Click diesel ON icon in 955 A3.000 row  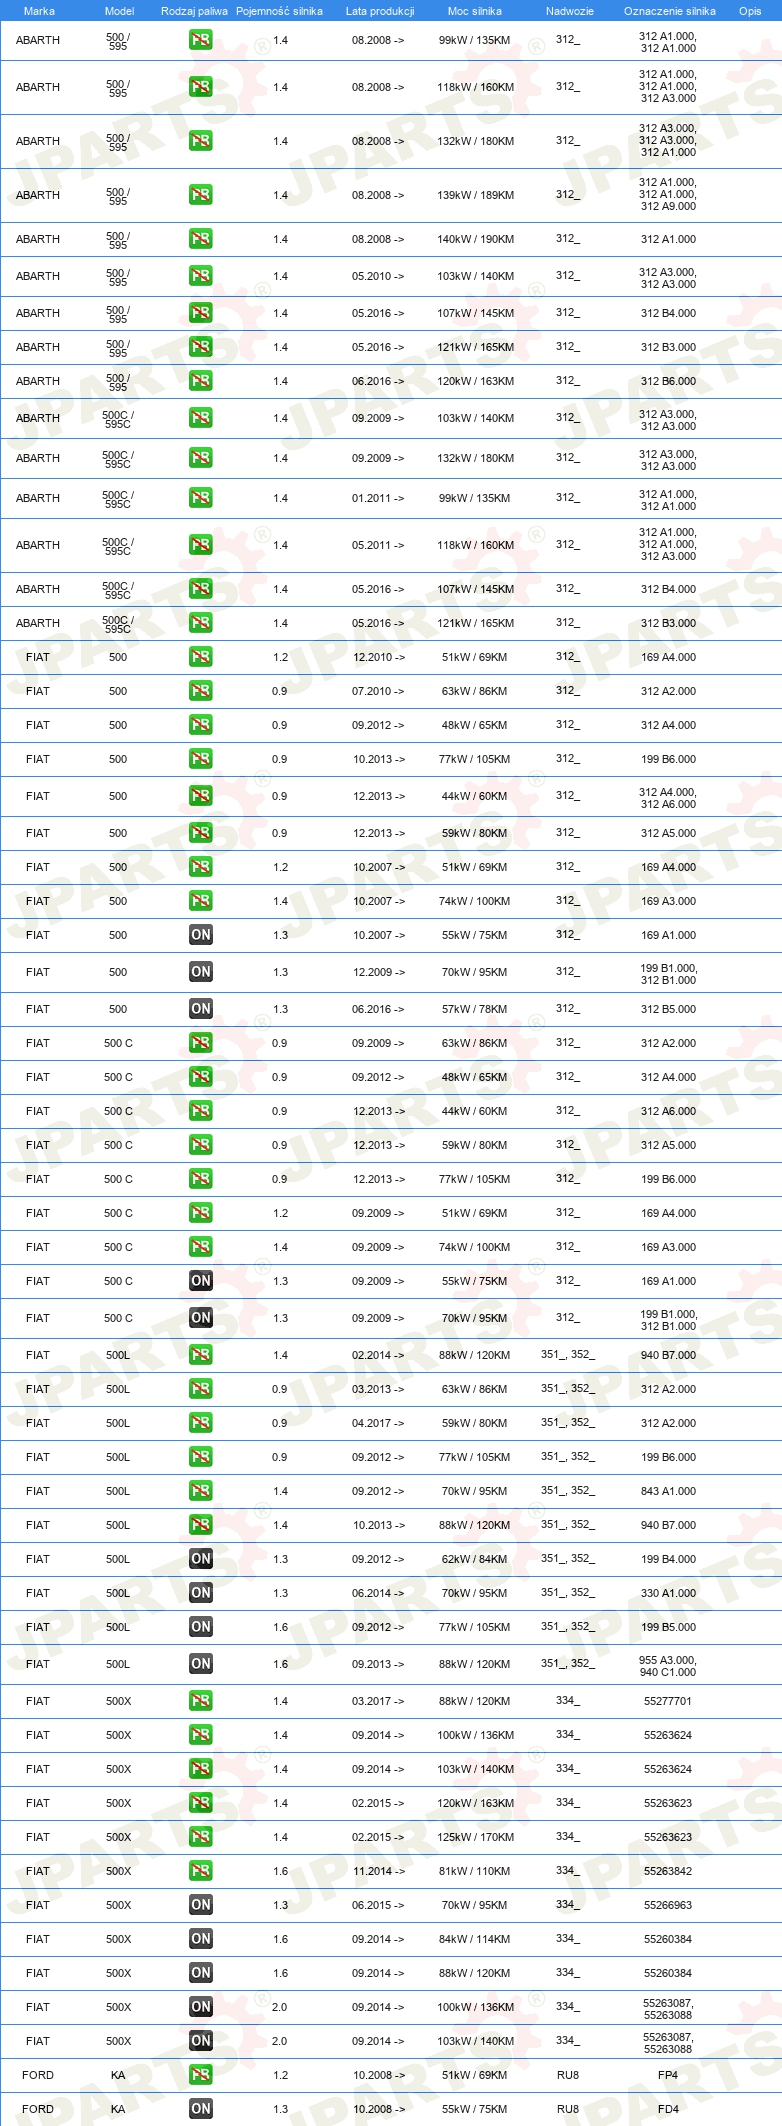point(201,1664)
